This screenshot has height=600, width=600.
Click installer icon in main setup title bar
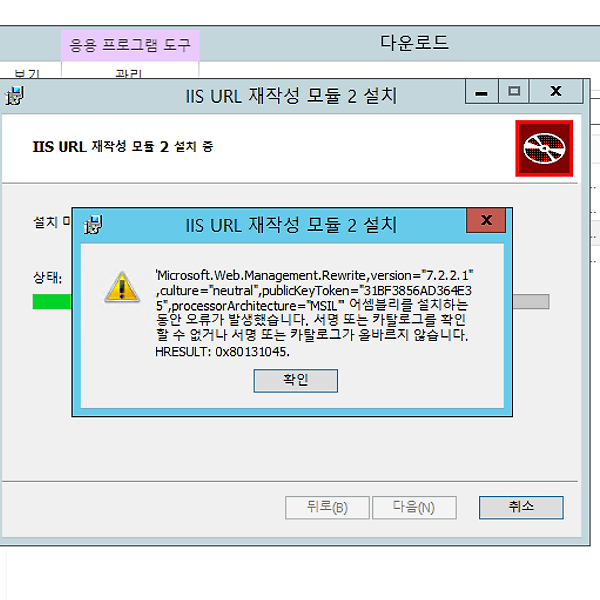click(x=15, y=95)
